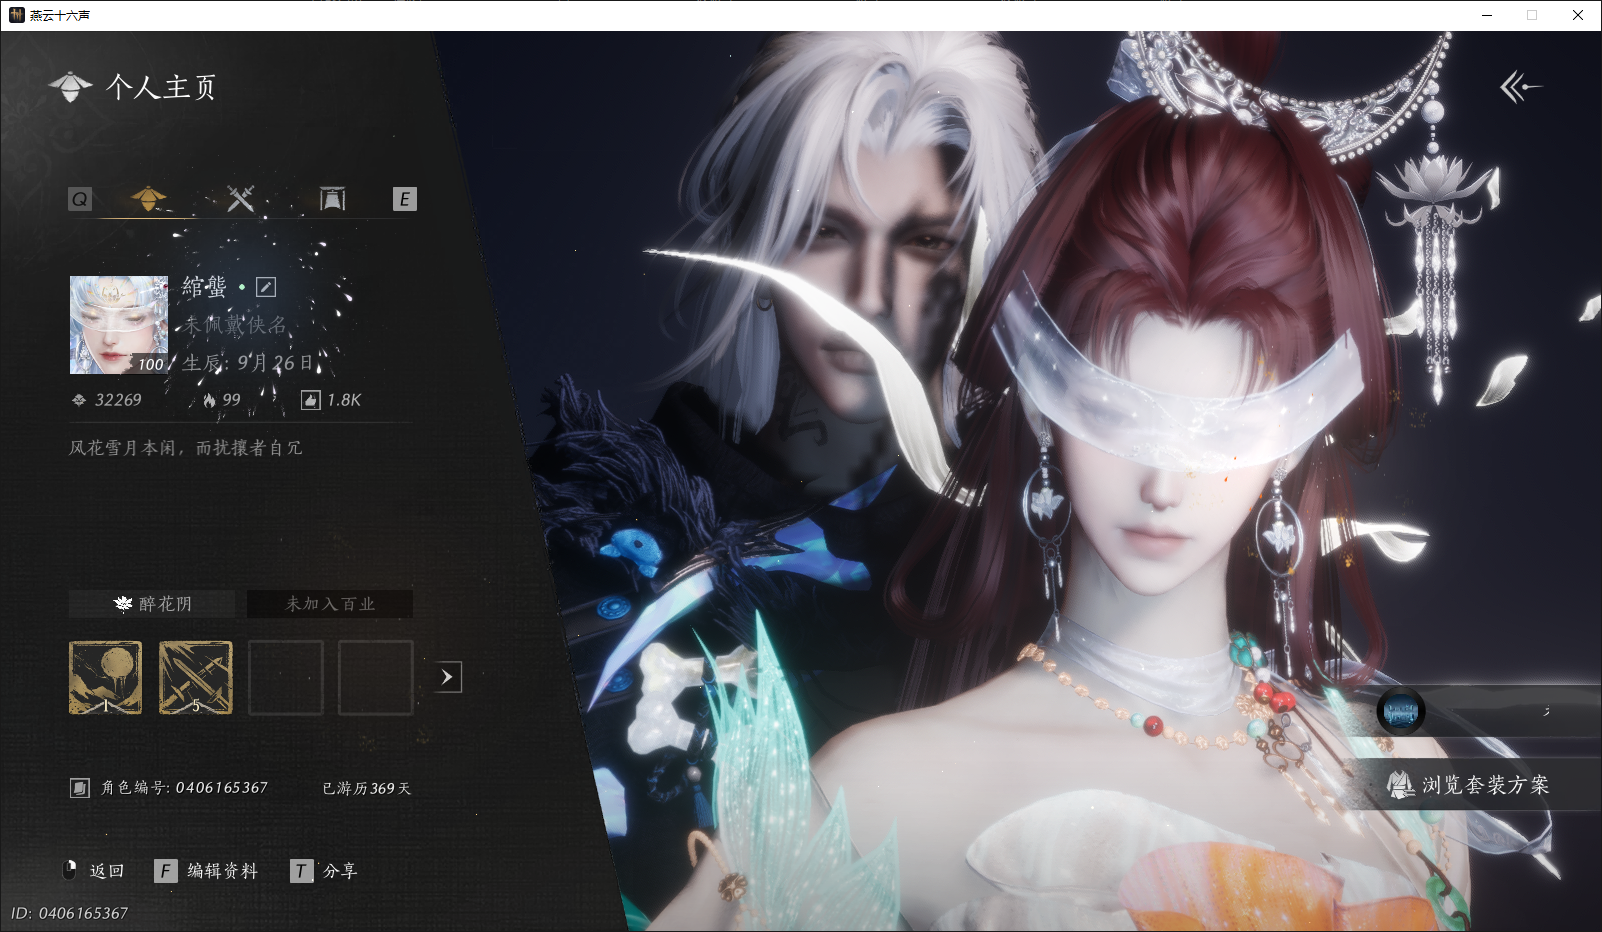Expand badges with the right chevron arrow
This screenshot has width=1602, height=932.
(x=447, y=677)
